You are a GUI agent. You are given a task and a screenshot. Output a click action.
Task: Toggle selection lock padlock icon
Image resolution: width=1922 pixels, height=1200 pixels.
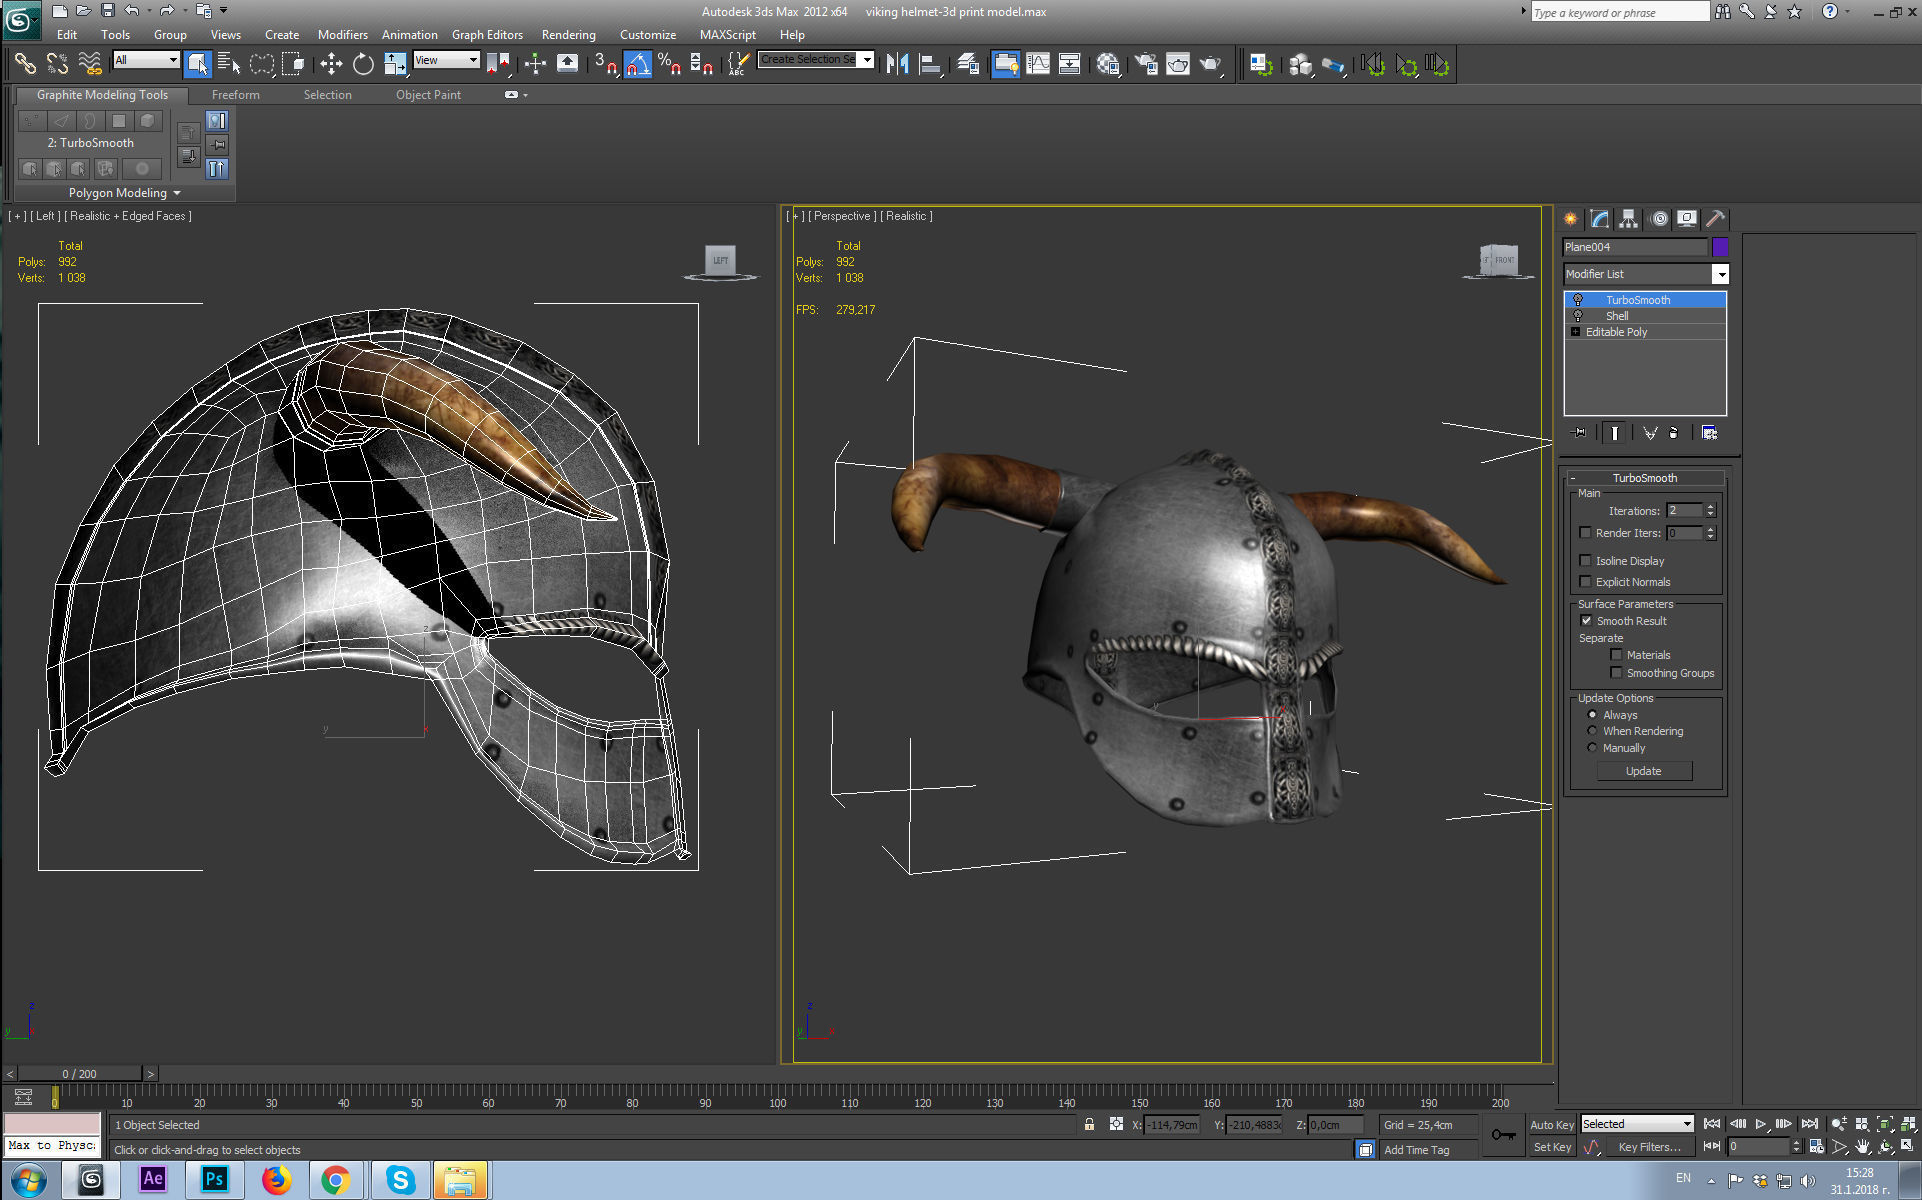coord(1089,1125)
